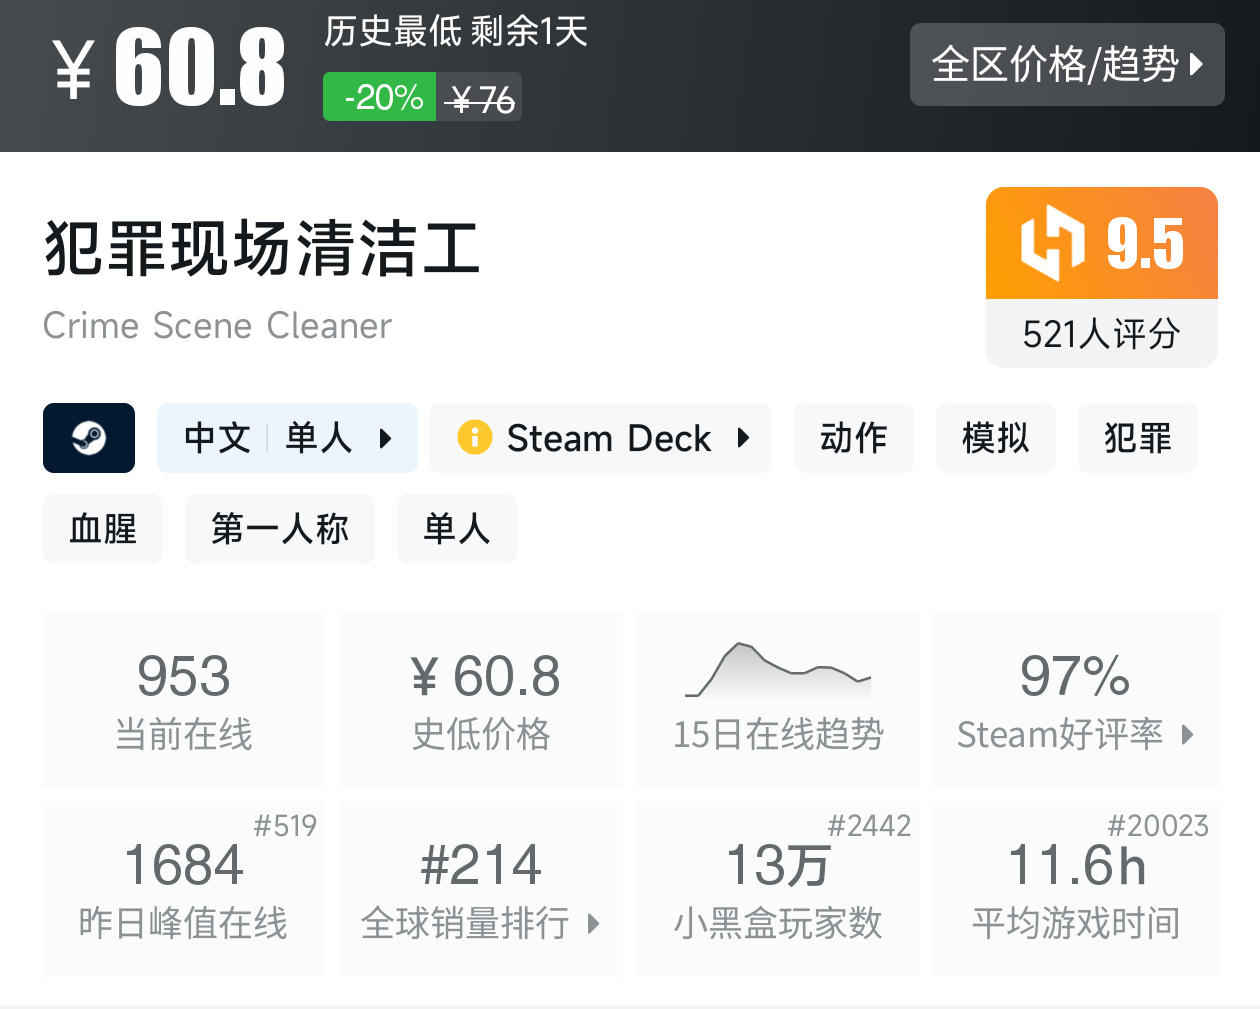Click the green -20% discount badge
This screenshot has height=1009, width=1260.
[380, 98]
